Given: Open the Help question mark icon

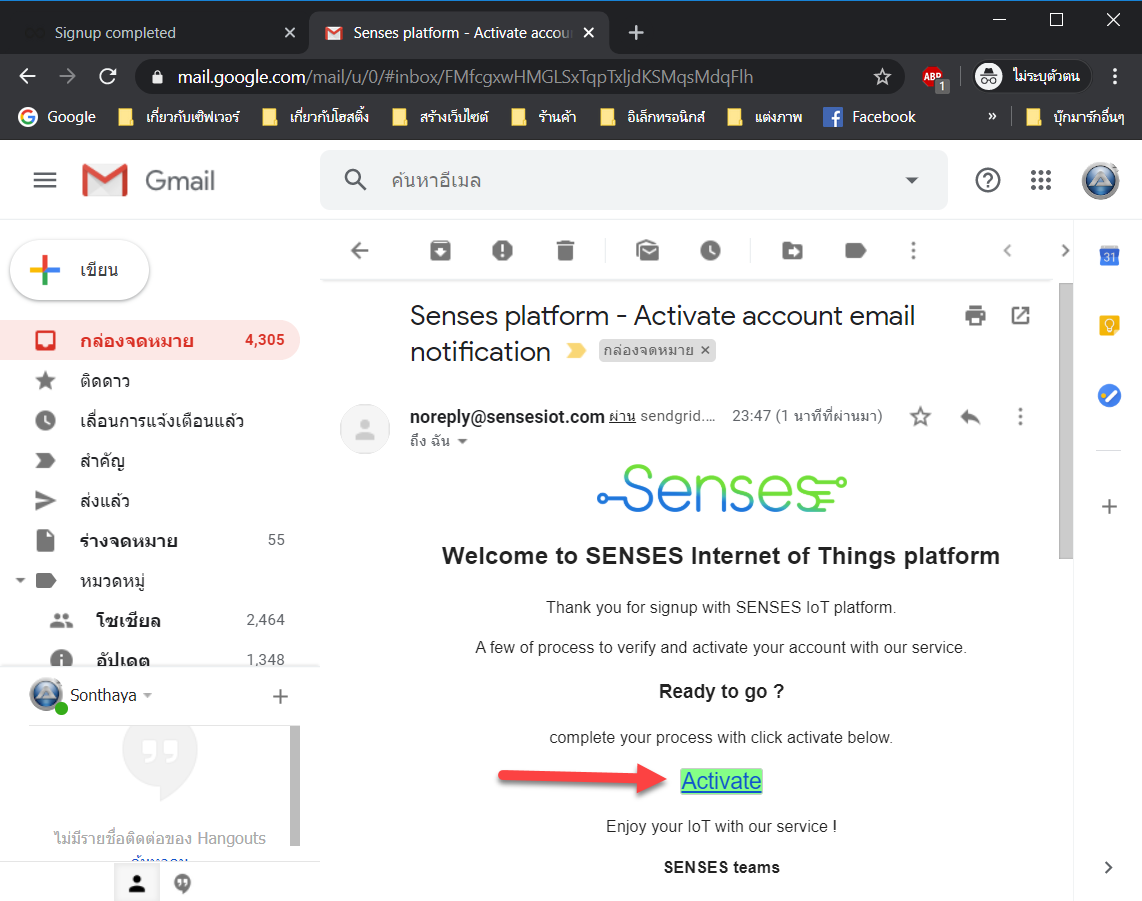Looking at the screenshot, I should tap(988, 180).
